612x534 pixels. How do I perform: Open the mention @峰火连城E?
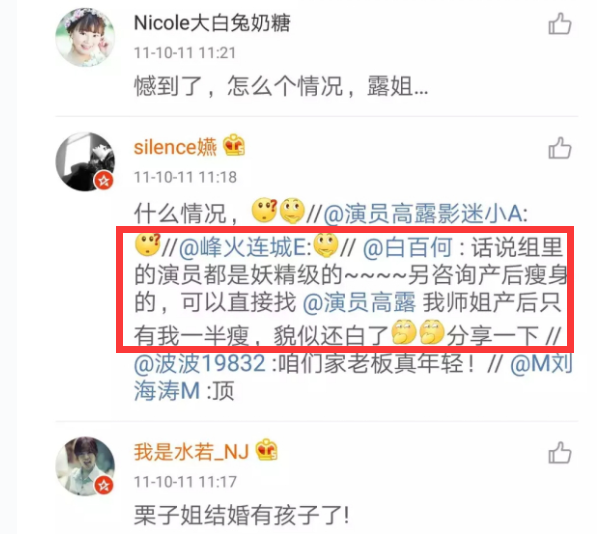245,247
